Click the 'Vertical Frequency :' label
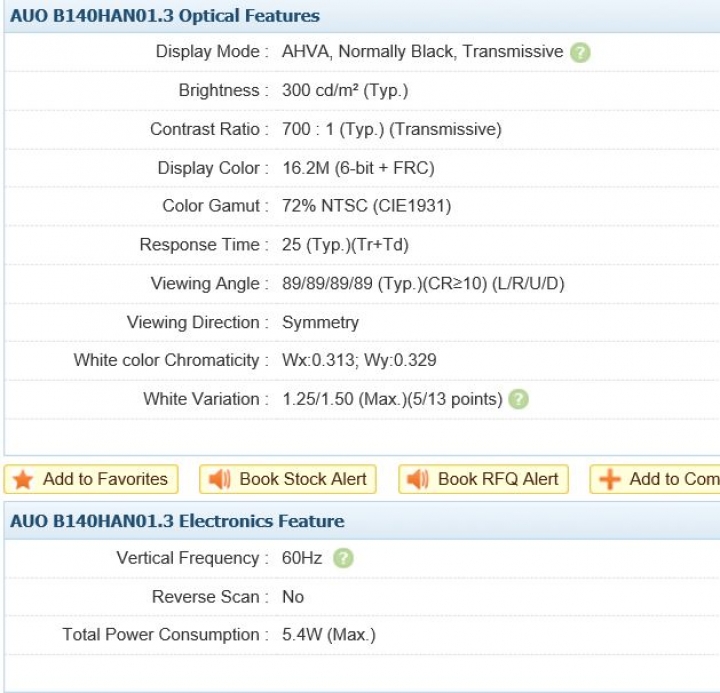The image size is (720, 693). (192, 558)
